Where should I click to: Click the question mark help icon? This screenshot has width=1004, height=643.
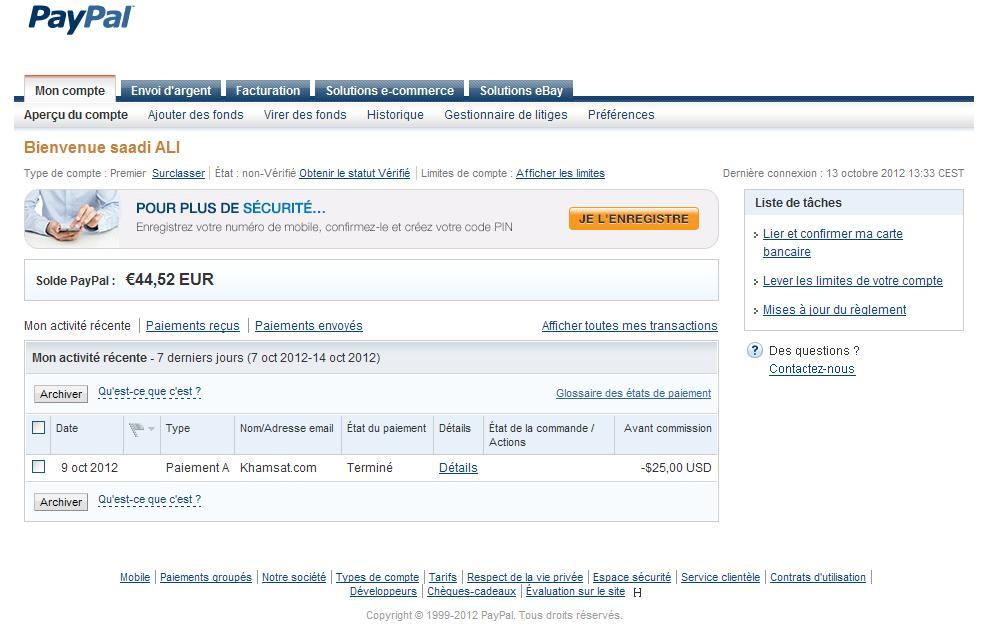click(x=755, y=350)
